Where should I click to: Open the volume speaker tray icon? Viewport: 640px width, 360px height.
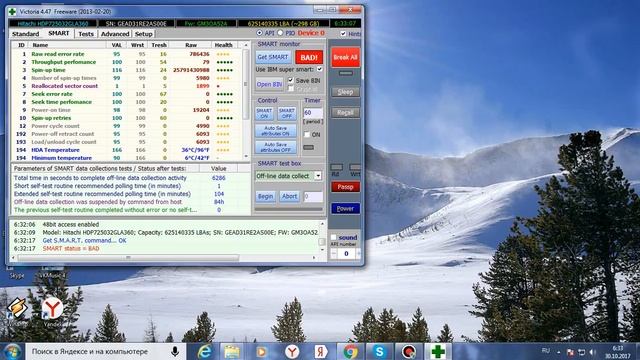tap(593, 352)
